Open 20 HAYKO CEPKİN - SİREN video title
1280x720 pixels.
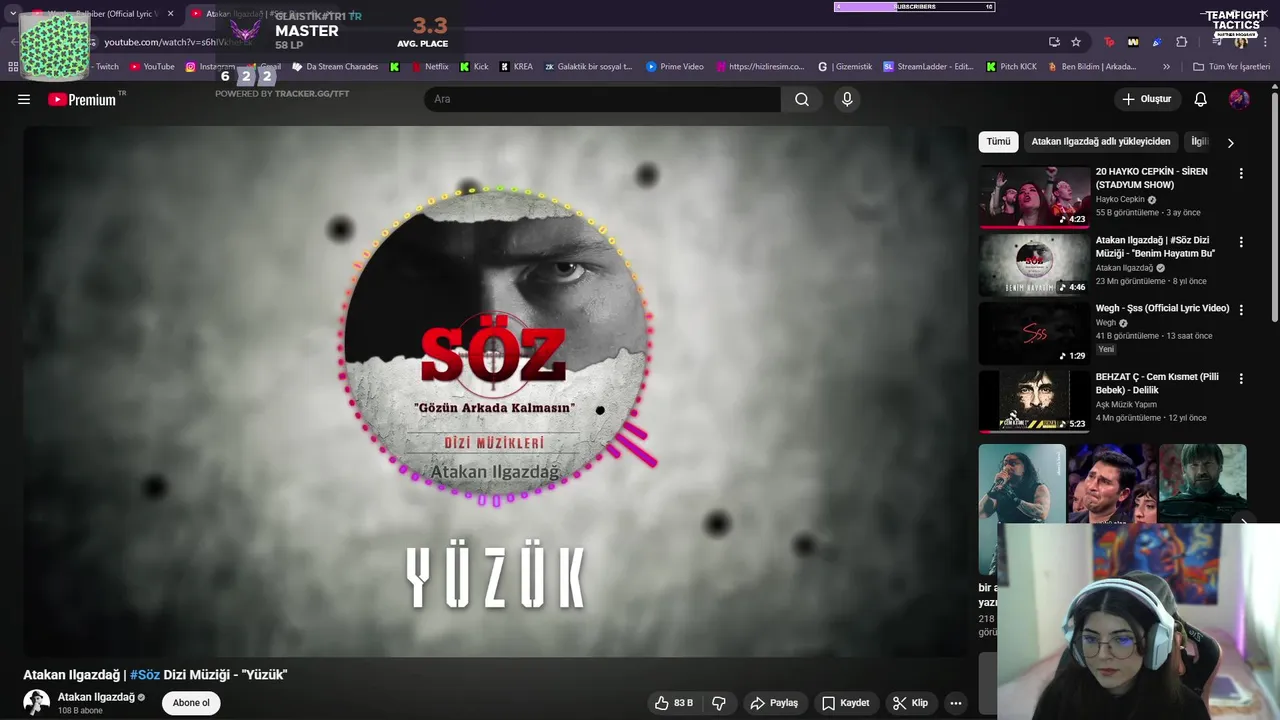coord(1152,178)
